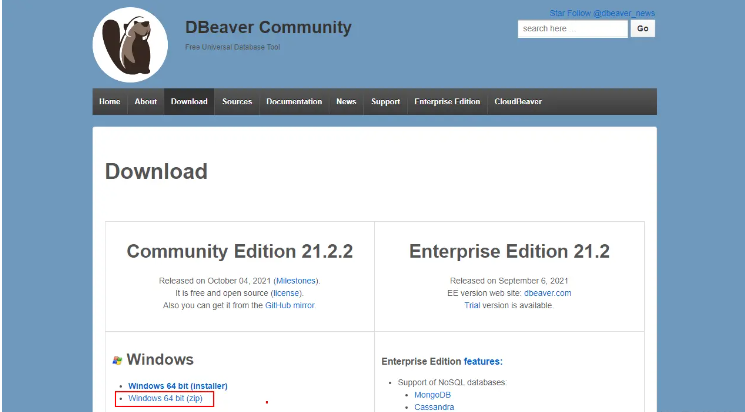Open the CloudBeaver menu item
Viewport: 745px width, 412px height.
coord(518,102)
